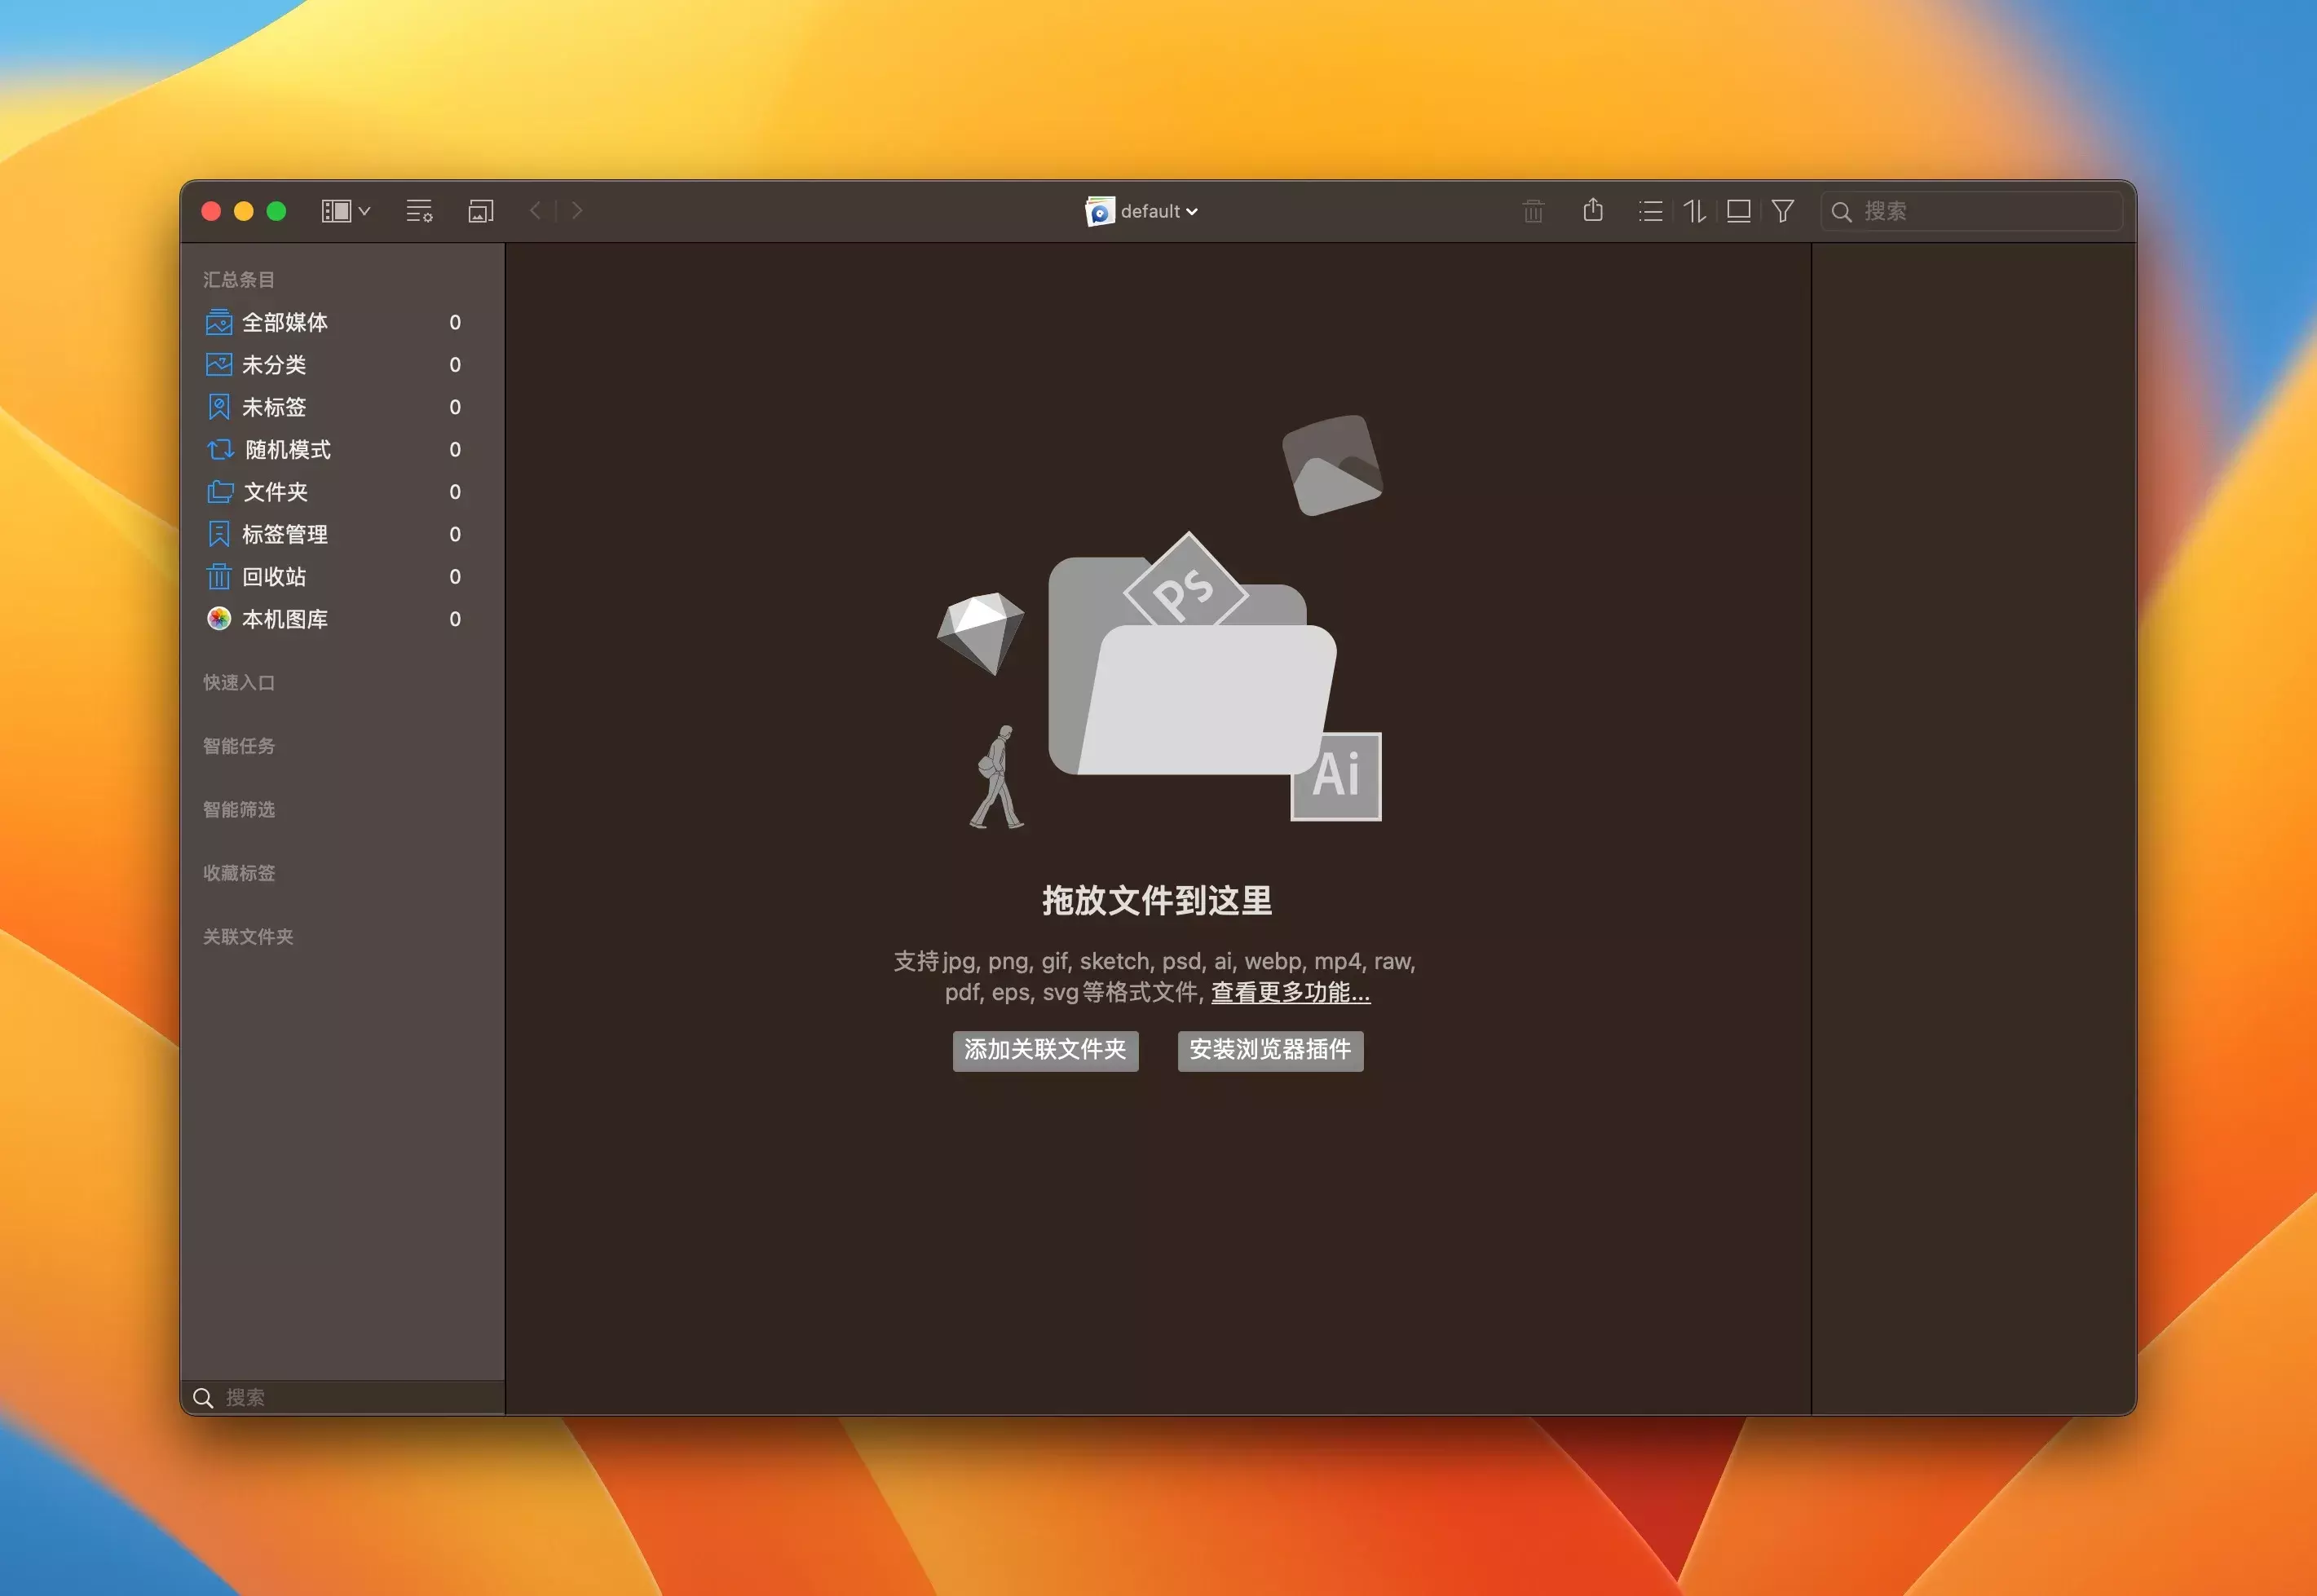Click the list view icon in toolbar
Image resolution: width=2317 pixels, height=1596 pixels.
pyautogui.click(x=1650, y=211)
